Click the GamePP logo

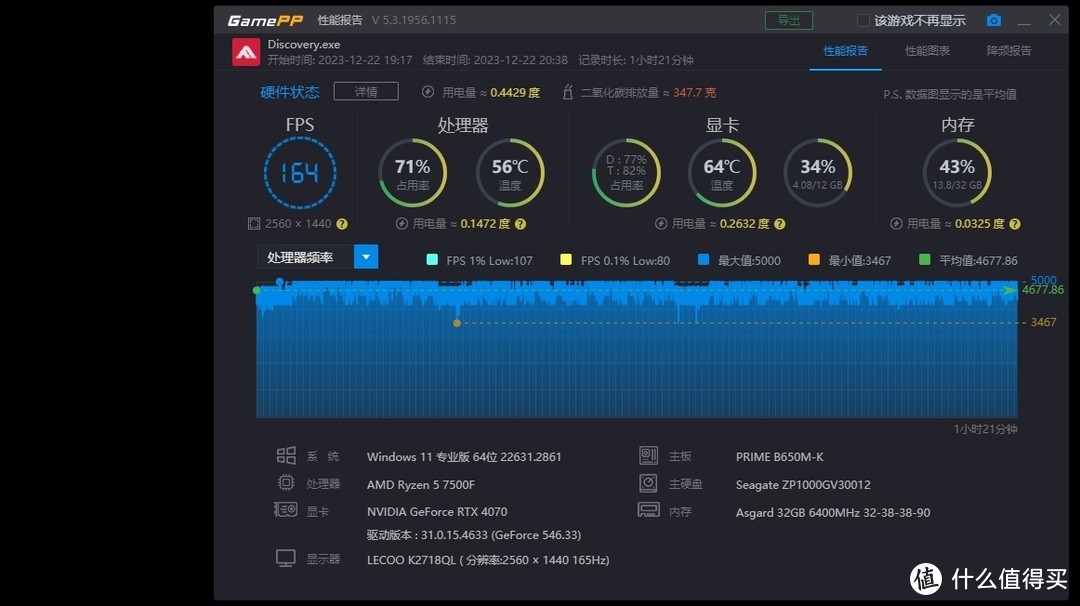pos(265,21)
